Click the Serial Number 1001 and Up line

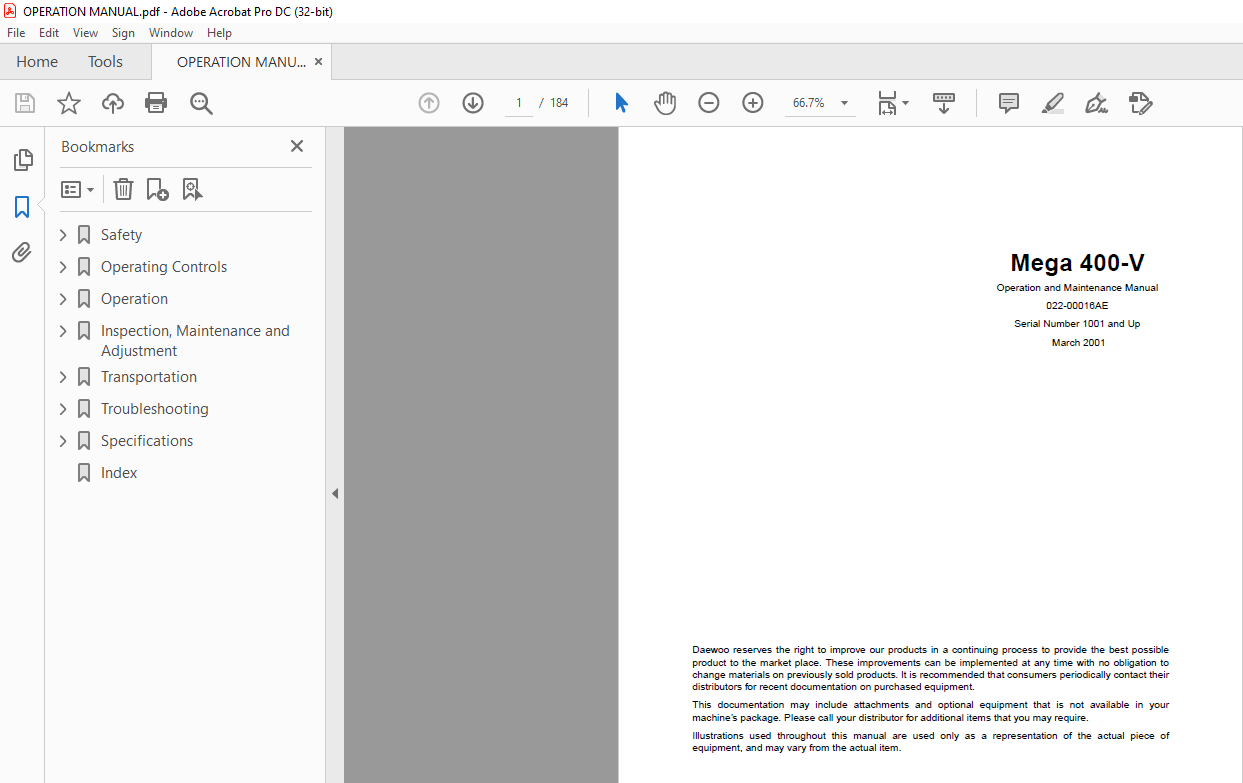click(x=1077, y=324)
